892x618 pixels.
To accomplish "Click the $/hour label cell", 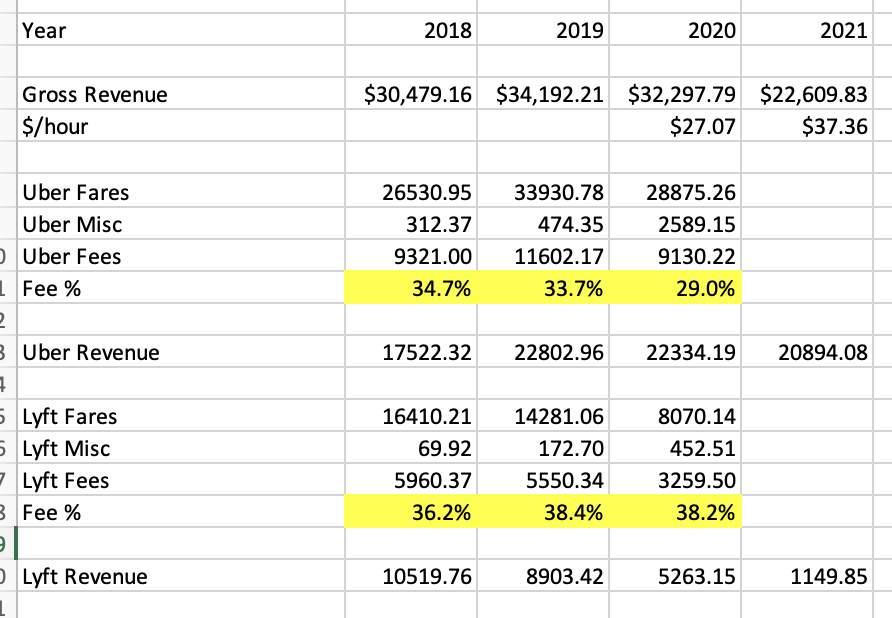I will click(181, 126).
